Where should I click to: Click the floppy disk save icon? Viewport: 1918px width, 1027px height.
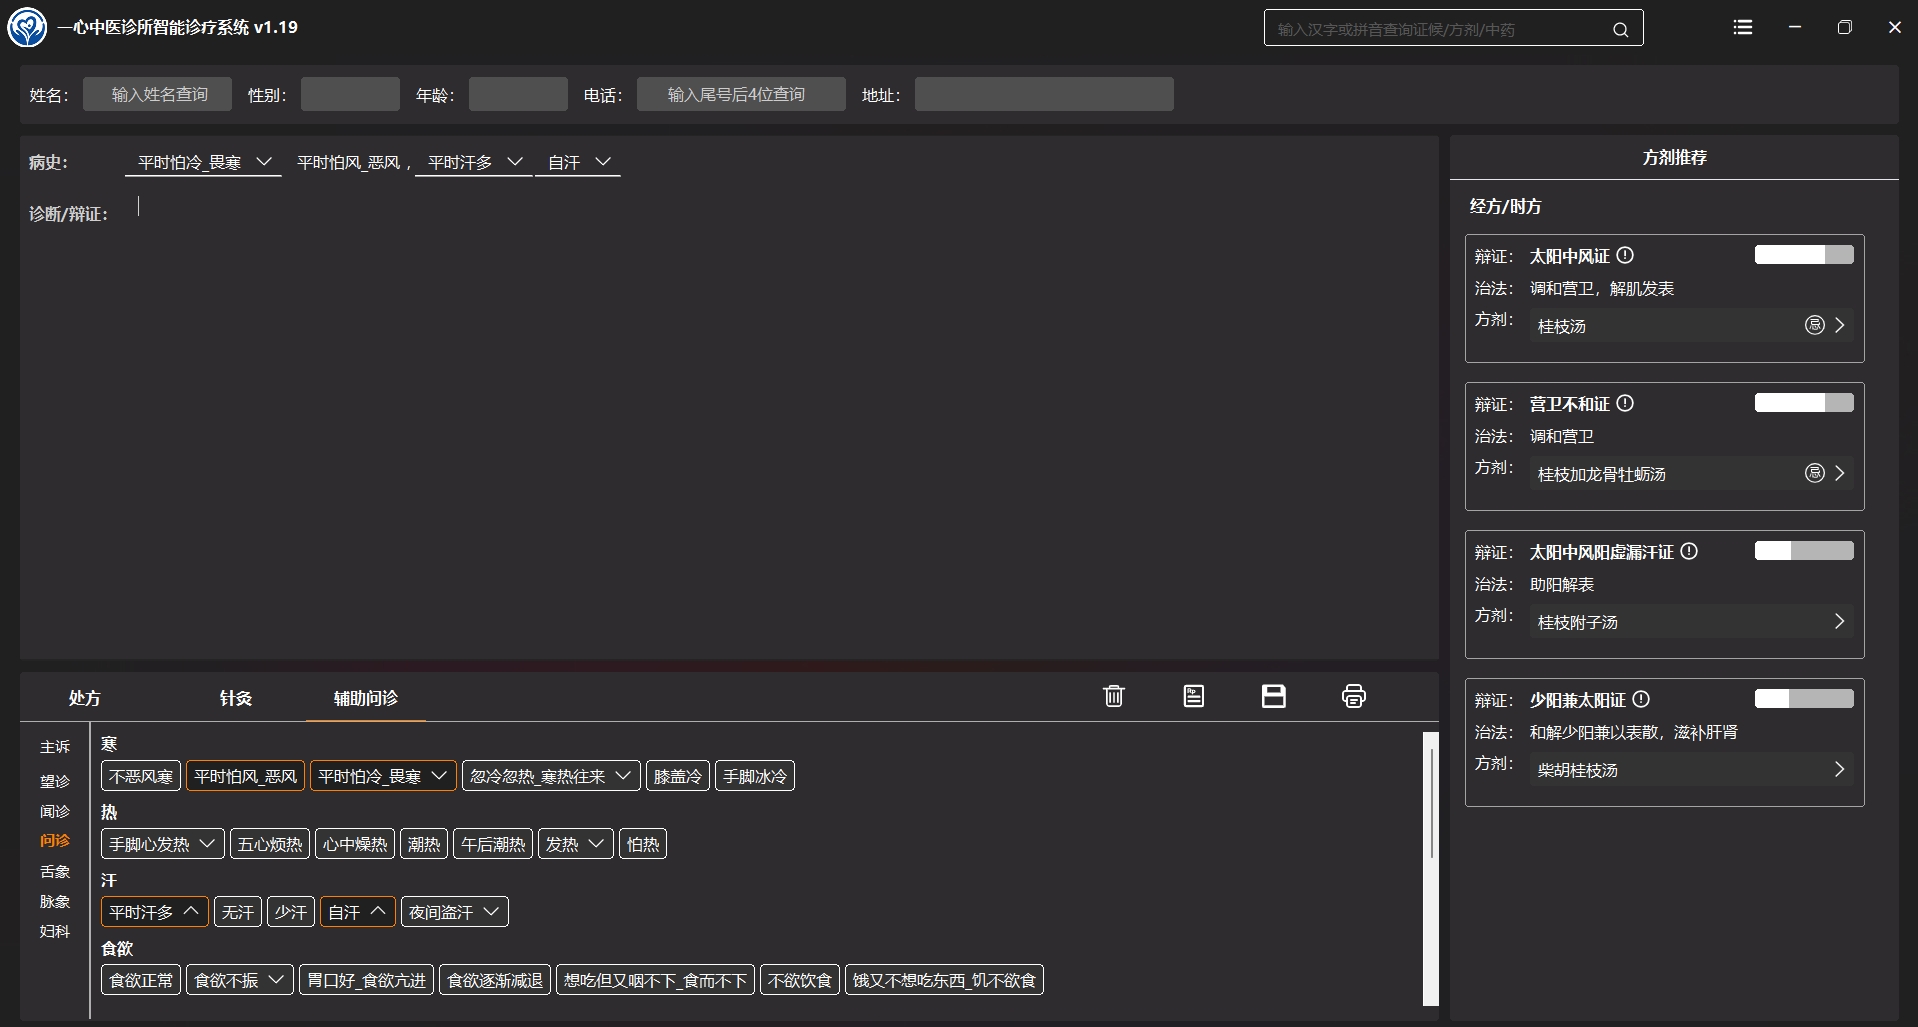pyautogui.click(x=1273, y=696)
